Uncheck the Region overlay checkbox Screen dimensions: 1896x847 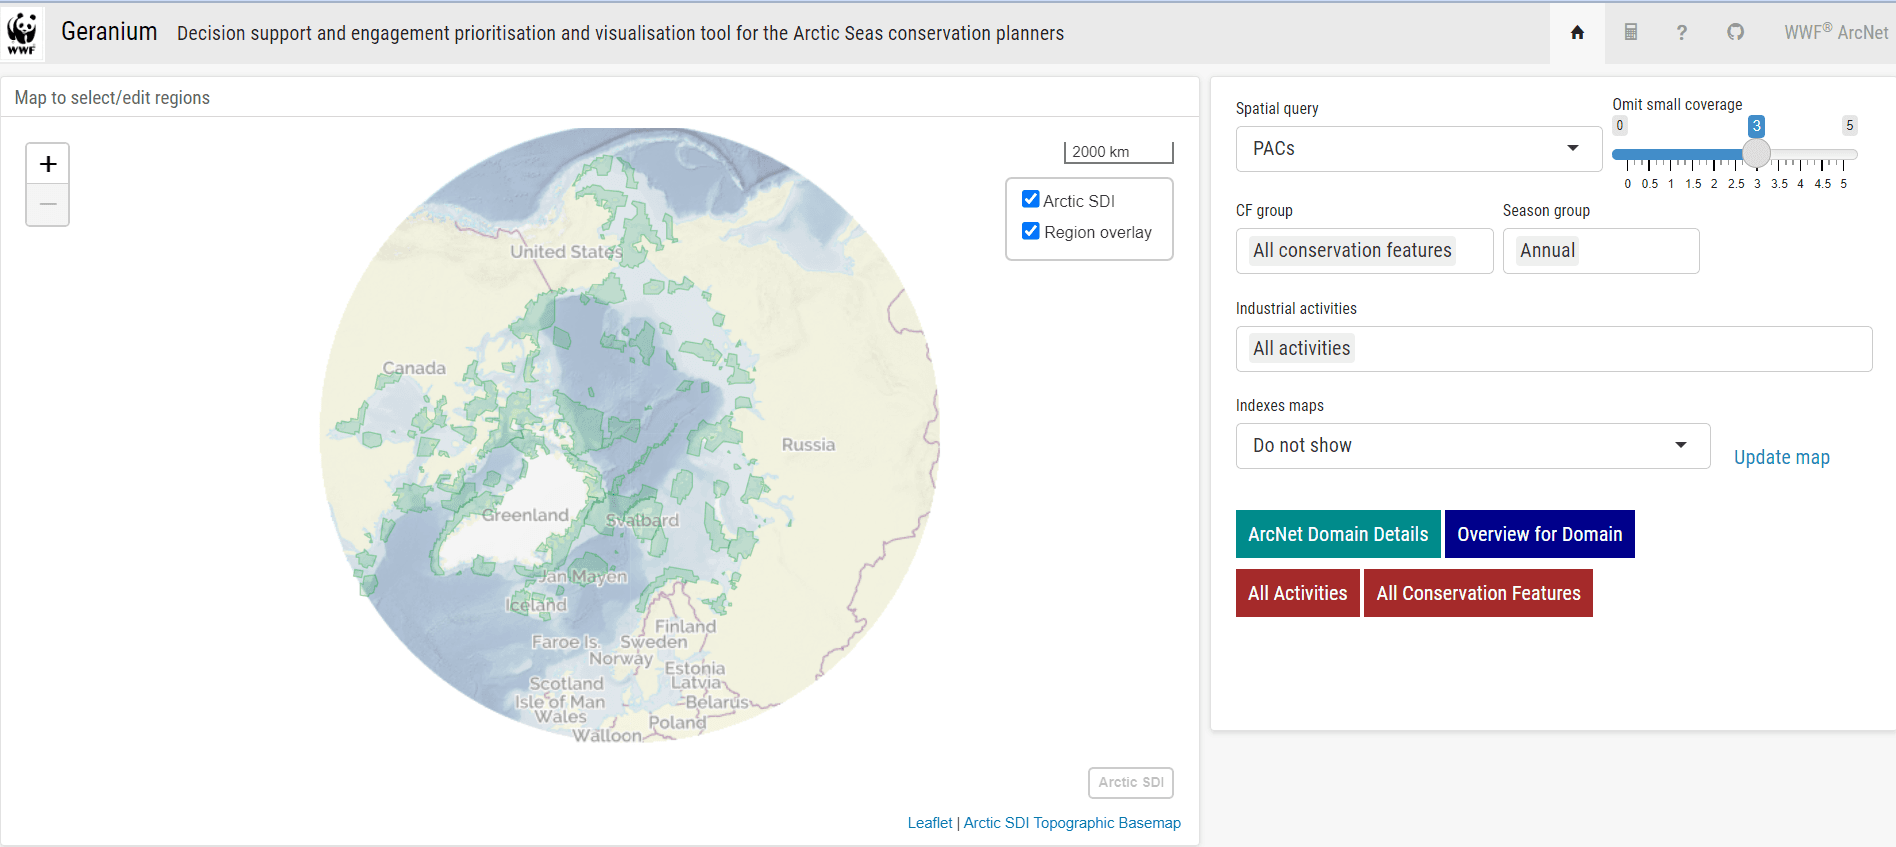1031,231
